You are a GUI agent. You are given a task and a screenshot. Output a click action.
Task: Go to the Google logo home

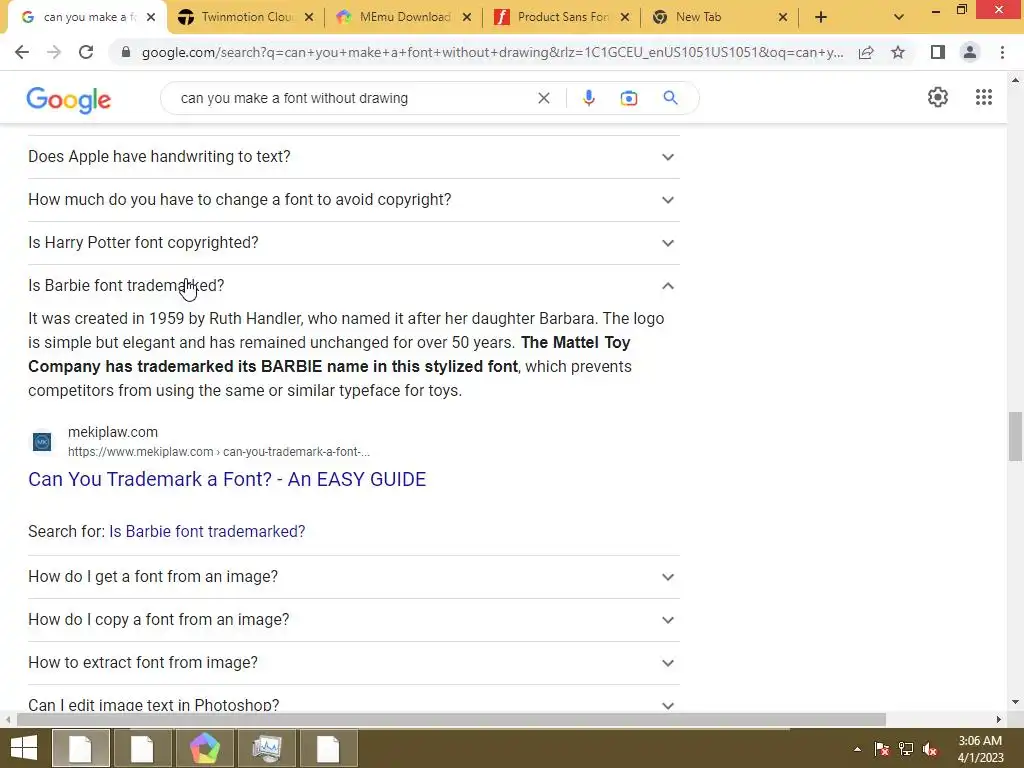(69, 100)
